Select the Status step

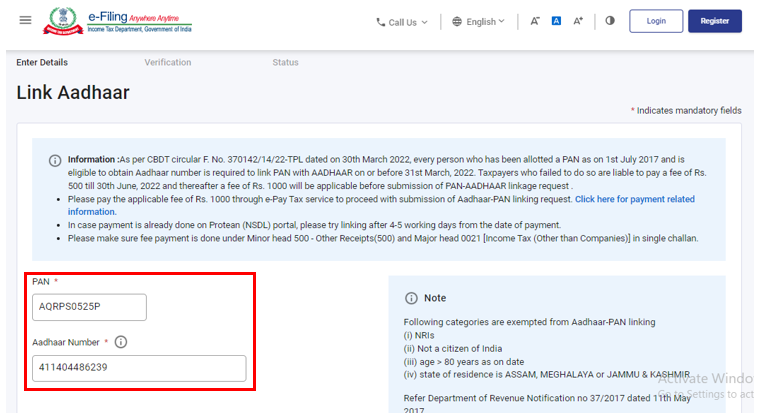coord(285,62)
